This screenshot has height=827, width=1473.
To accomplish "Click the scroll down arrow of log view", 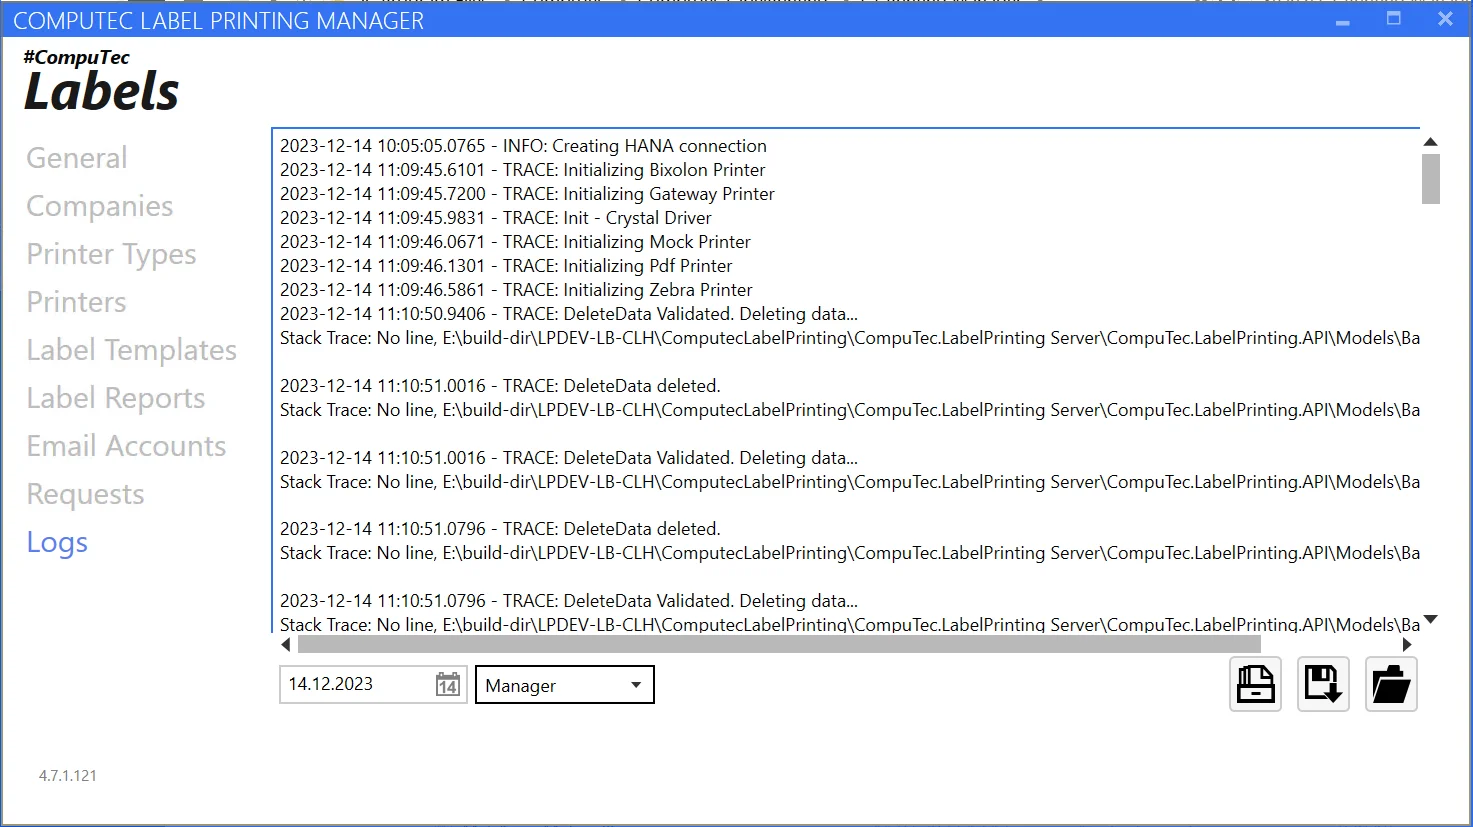I will pyautogui.click(x=1430, y=620).
